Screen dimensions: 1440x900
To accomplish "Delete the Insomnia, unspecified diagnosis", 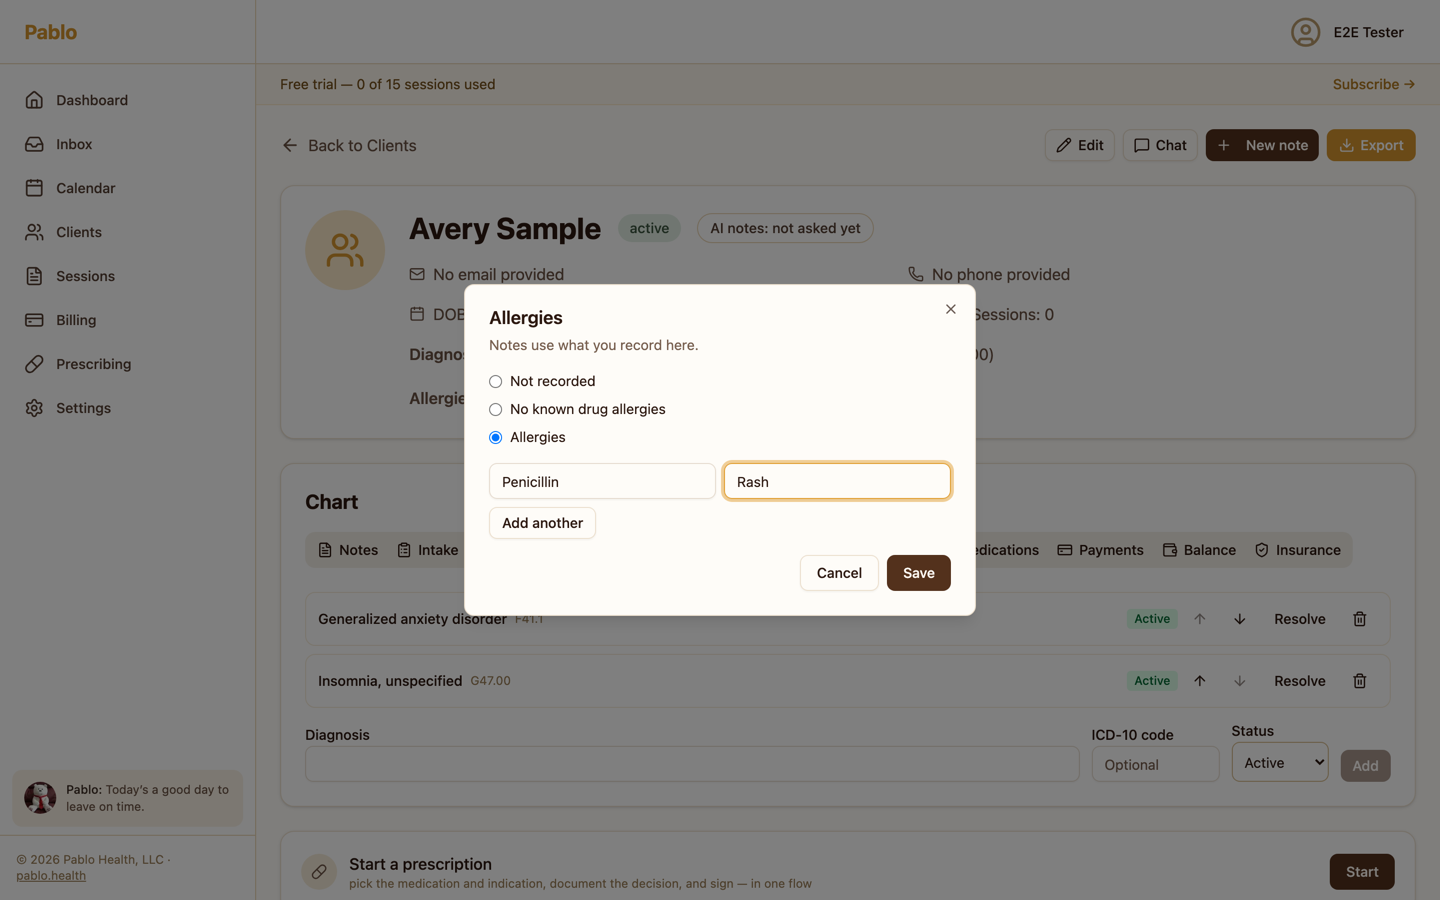I will click(1360, 681).
